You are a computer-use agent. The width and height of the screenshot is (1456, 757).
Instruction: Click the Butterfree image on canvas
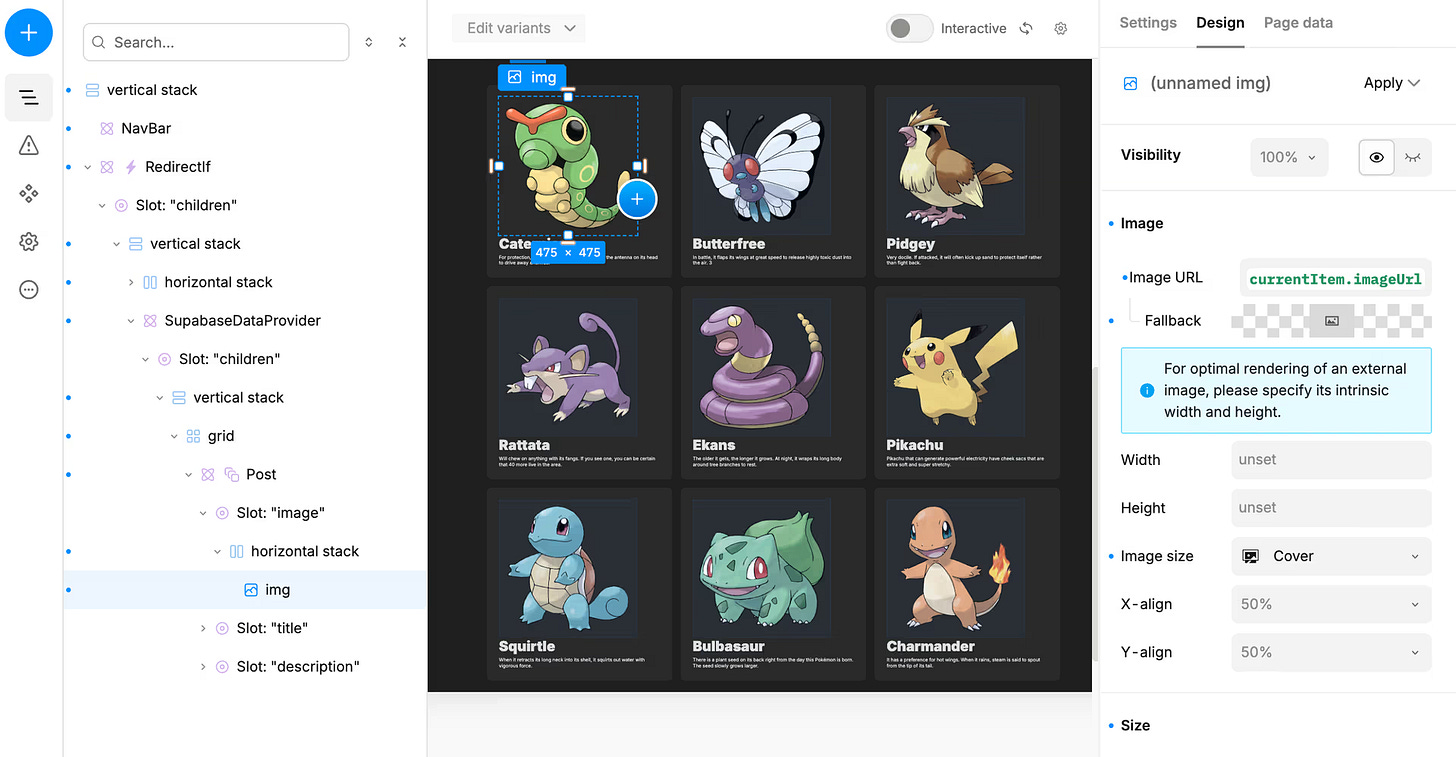[x=761, y=165]
